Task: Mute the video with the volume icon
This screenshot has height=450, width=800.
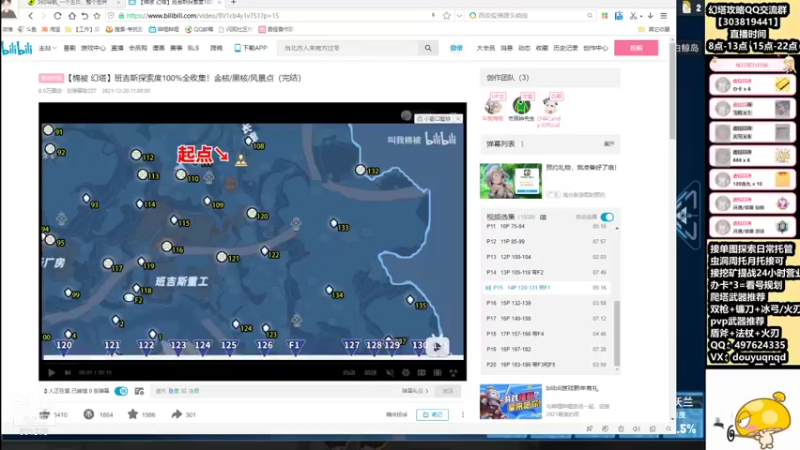Action: pos(390,372)
